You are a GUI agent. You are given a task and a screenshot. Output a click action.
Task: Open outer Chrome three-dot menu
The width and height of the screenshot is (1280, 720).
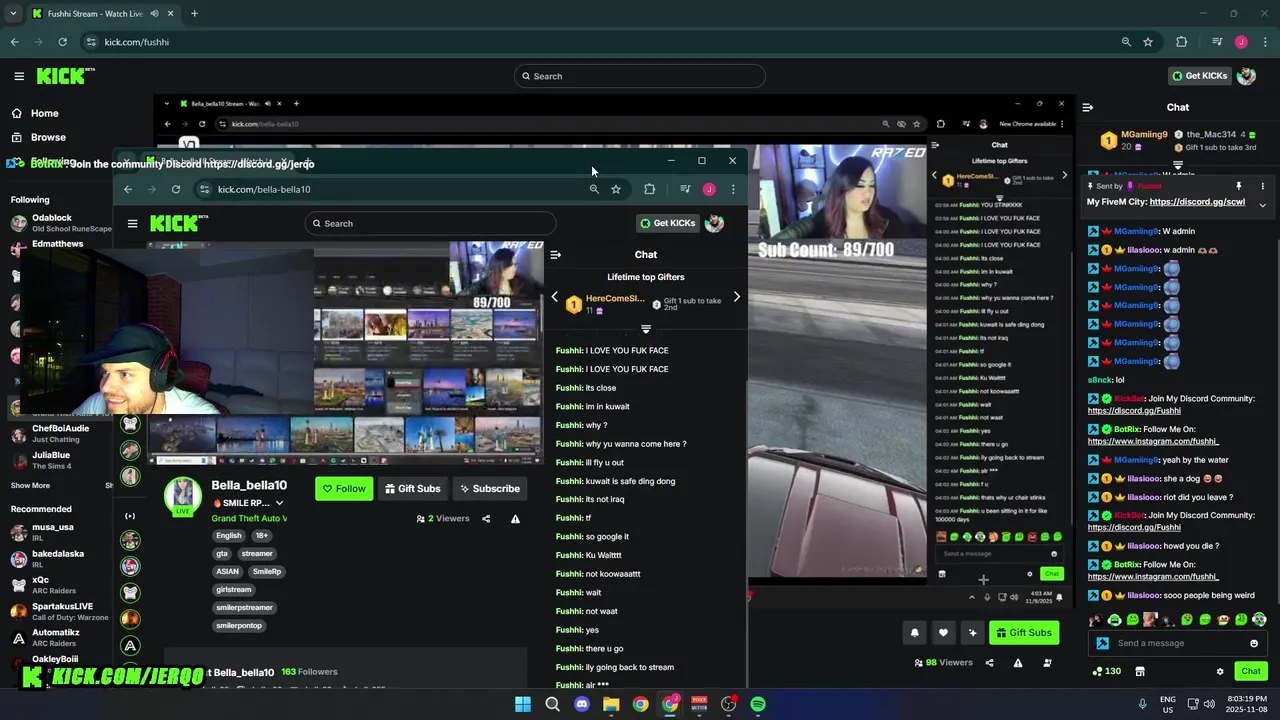pos(1266,42)
